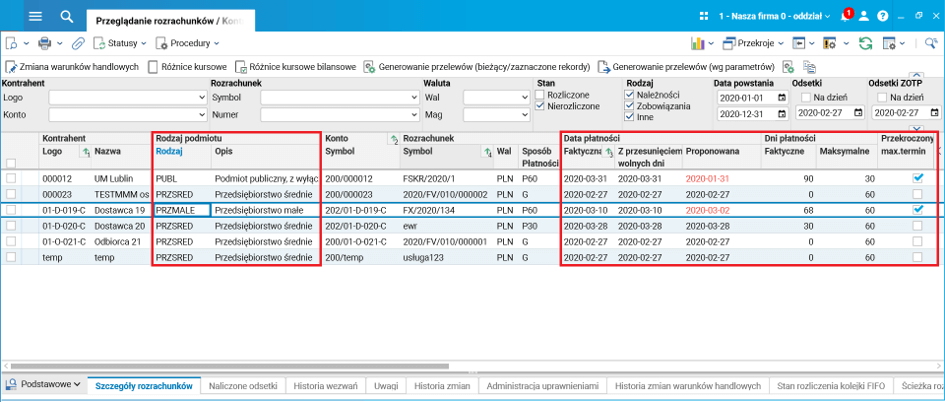Open the user profile icon
Image resolution: width=945 pixels, height=402 pixels.
pos(864,16)
